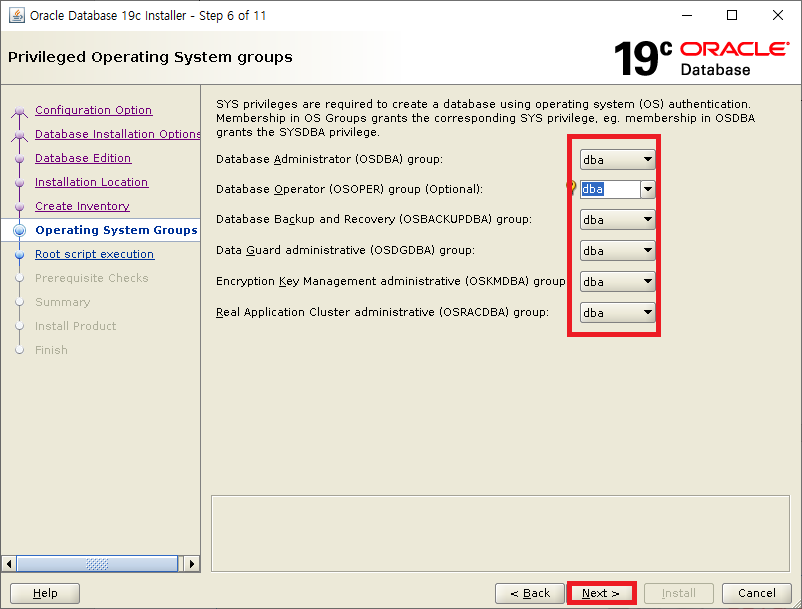Image resolution: width=802 pixels, height=609 pixels.
Task: Open the OSKMDBA group dropdown
Action: [617, 281]
